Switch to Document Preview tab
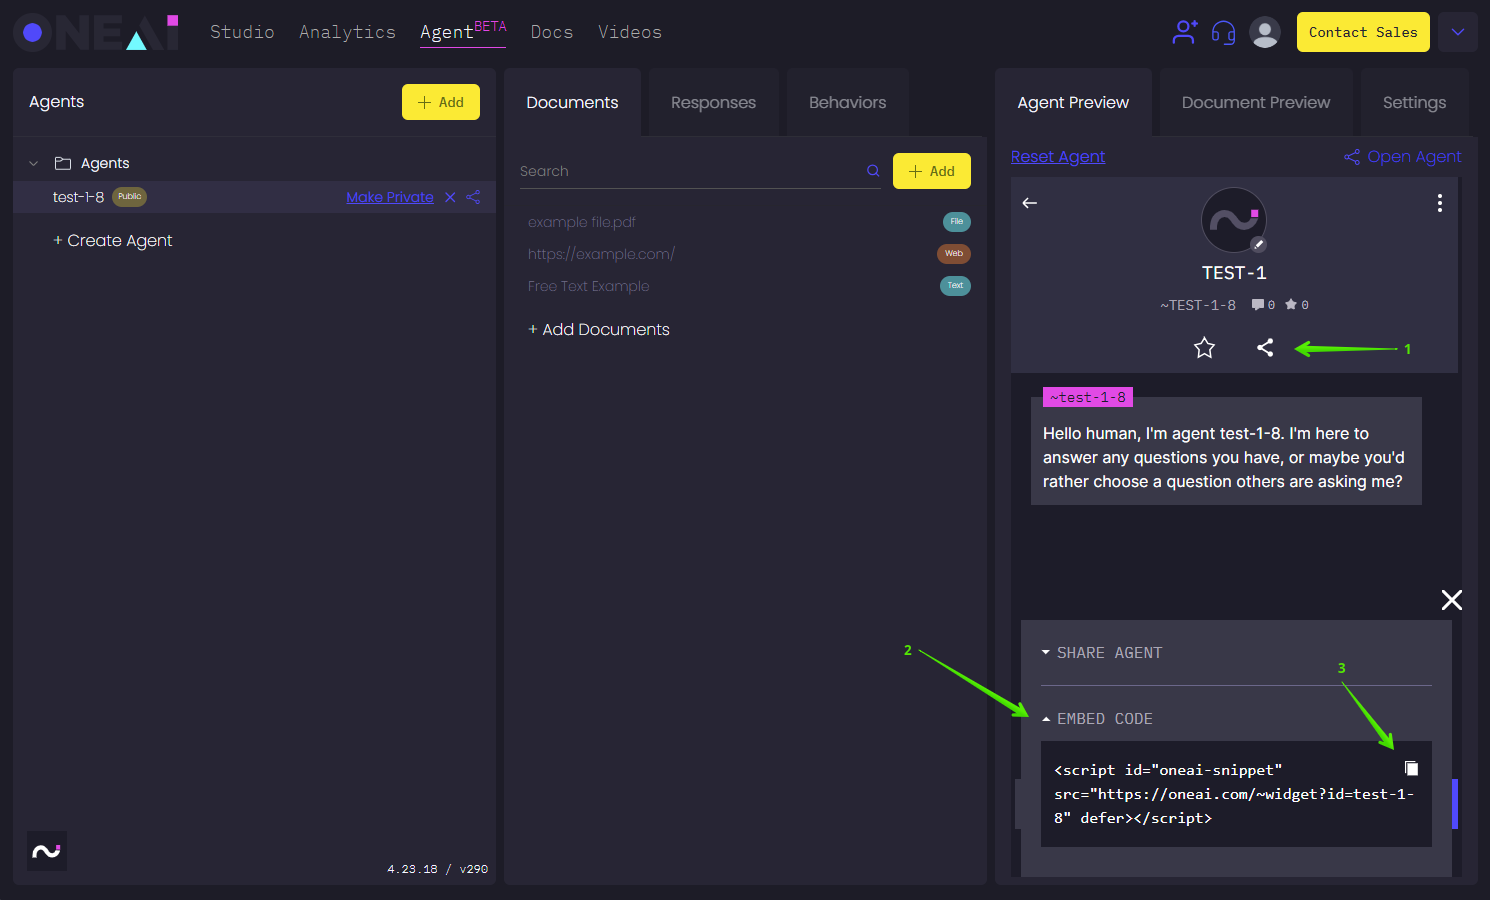This screenshot has width=1490, height=900. tap(1256, 102)
